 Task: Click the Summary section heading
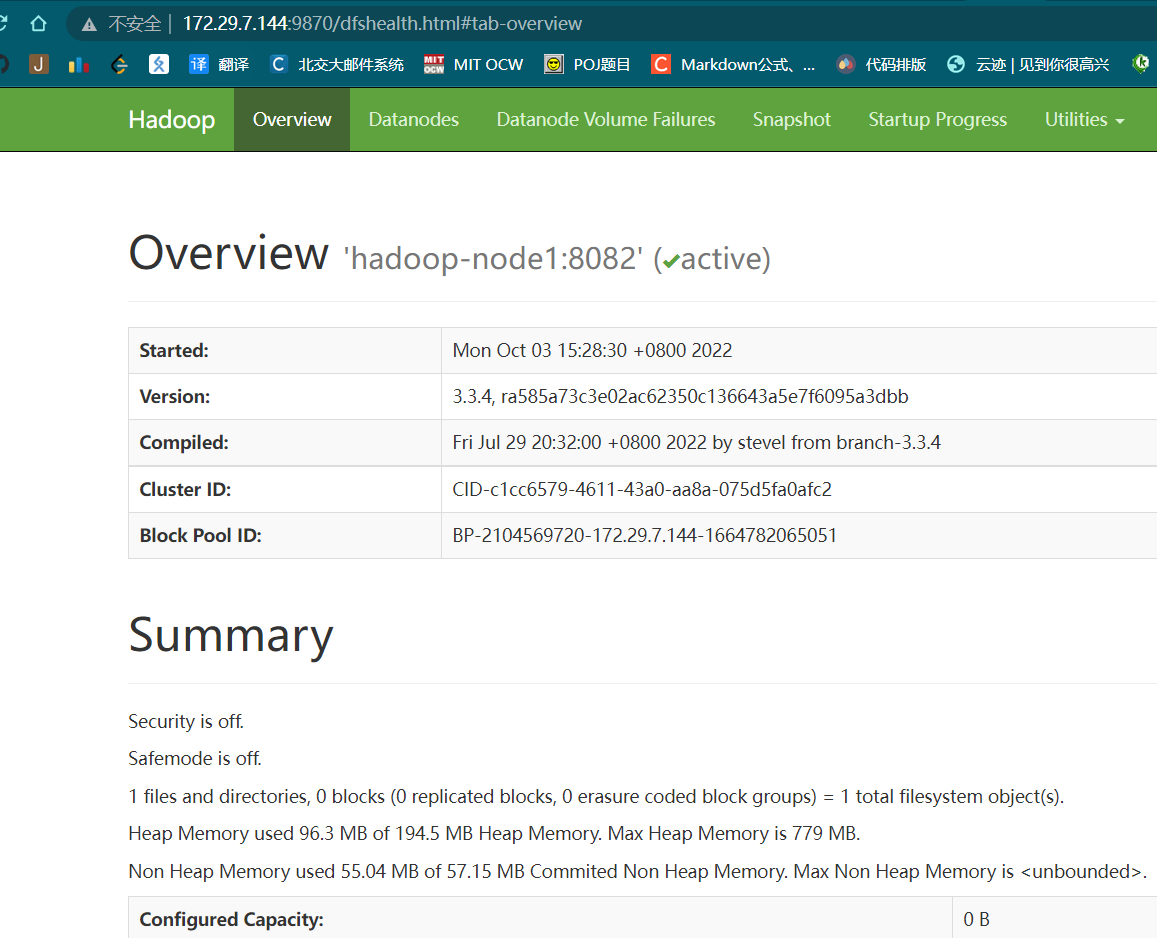point(231,635)
